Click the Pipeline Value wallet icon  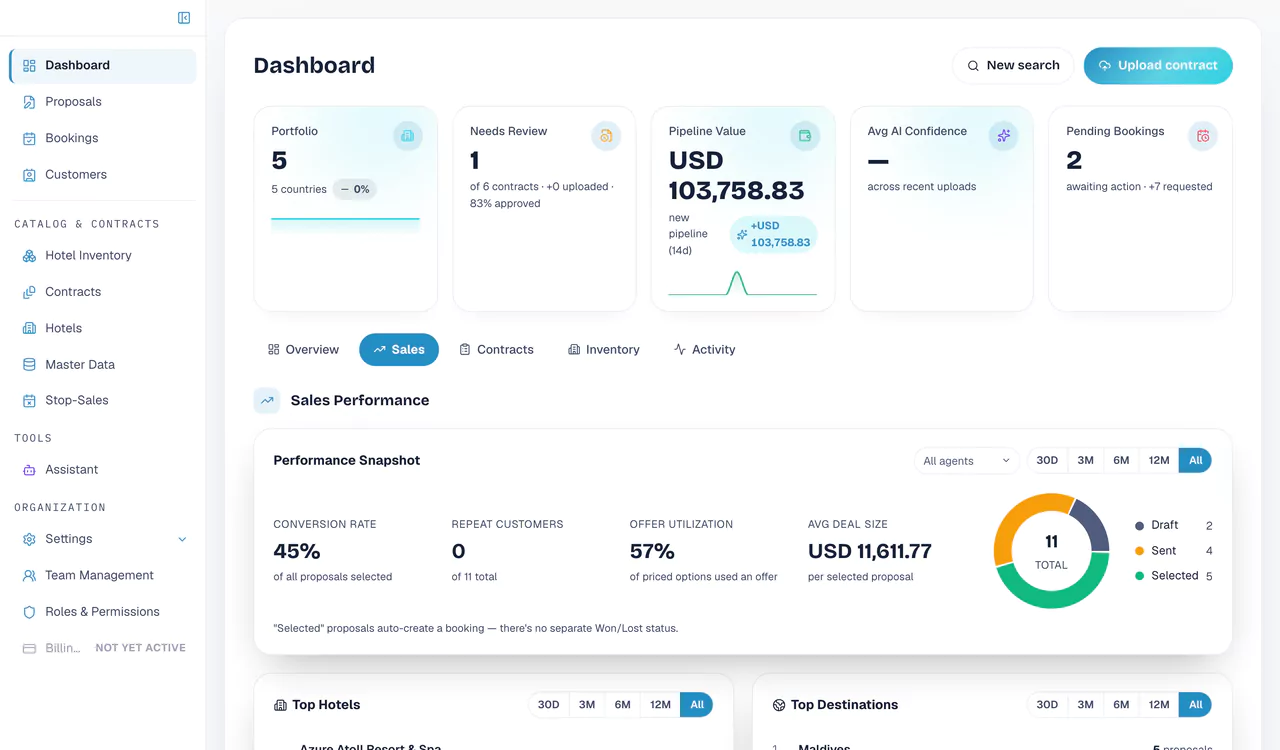pyautogui.click(x=805, y=135)
